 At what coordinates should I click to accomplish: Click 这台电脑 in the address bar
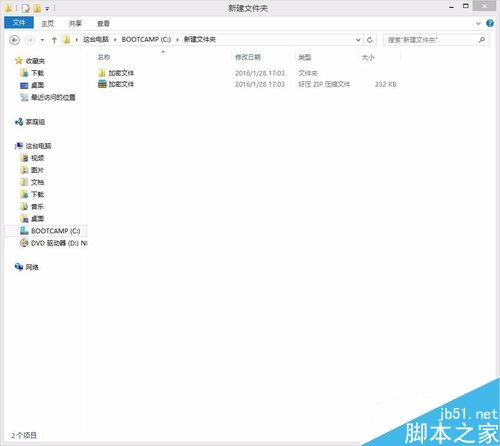(96, 39)
